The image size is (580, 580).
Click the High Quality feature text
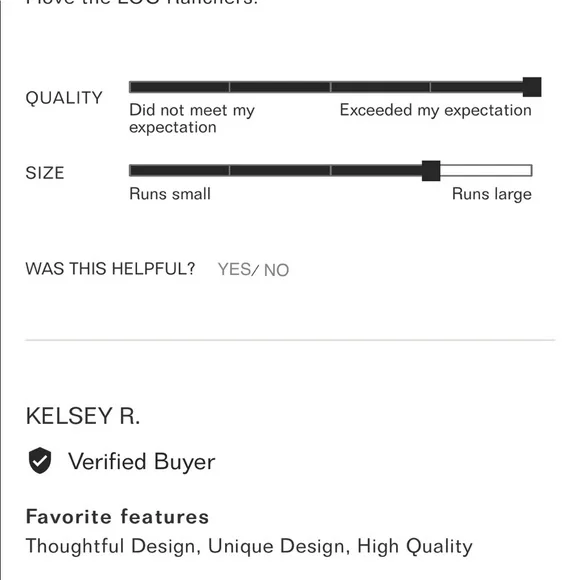415,547
